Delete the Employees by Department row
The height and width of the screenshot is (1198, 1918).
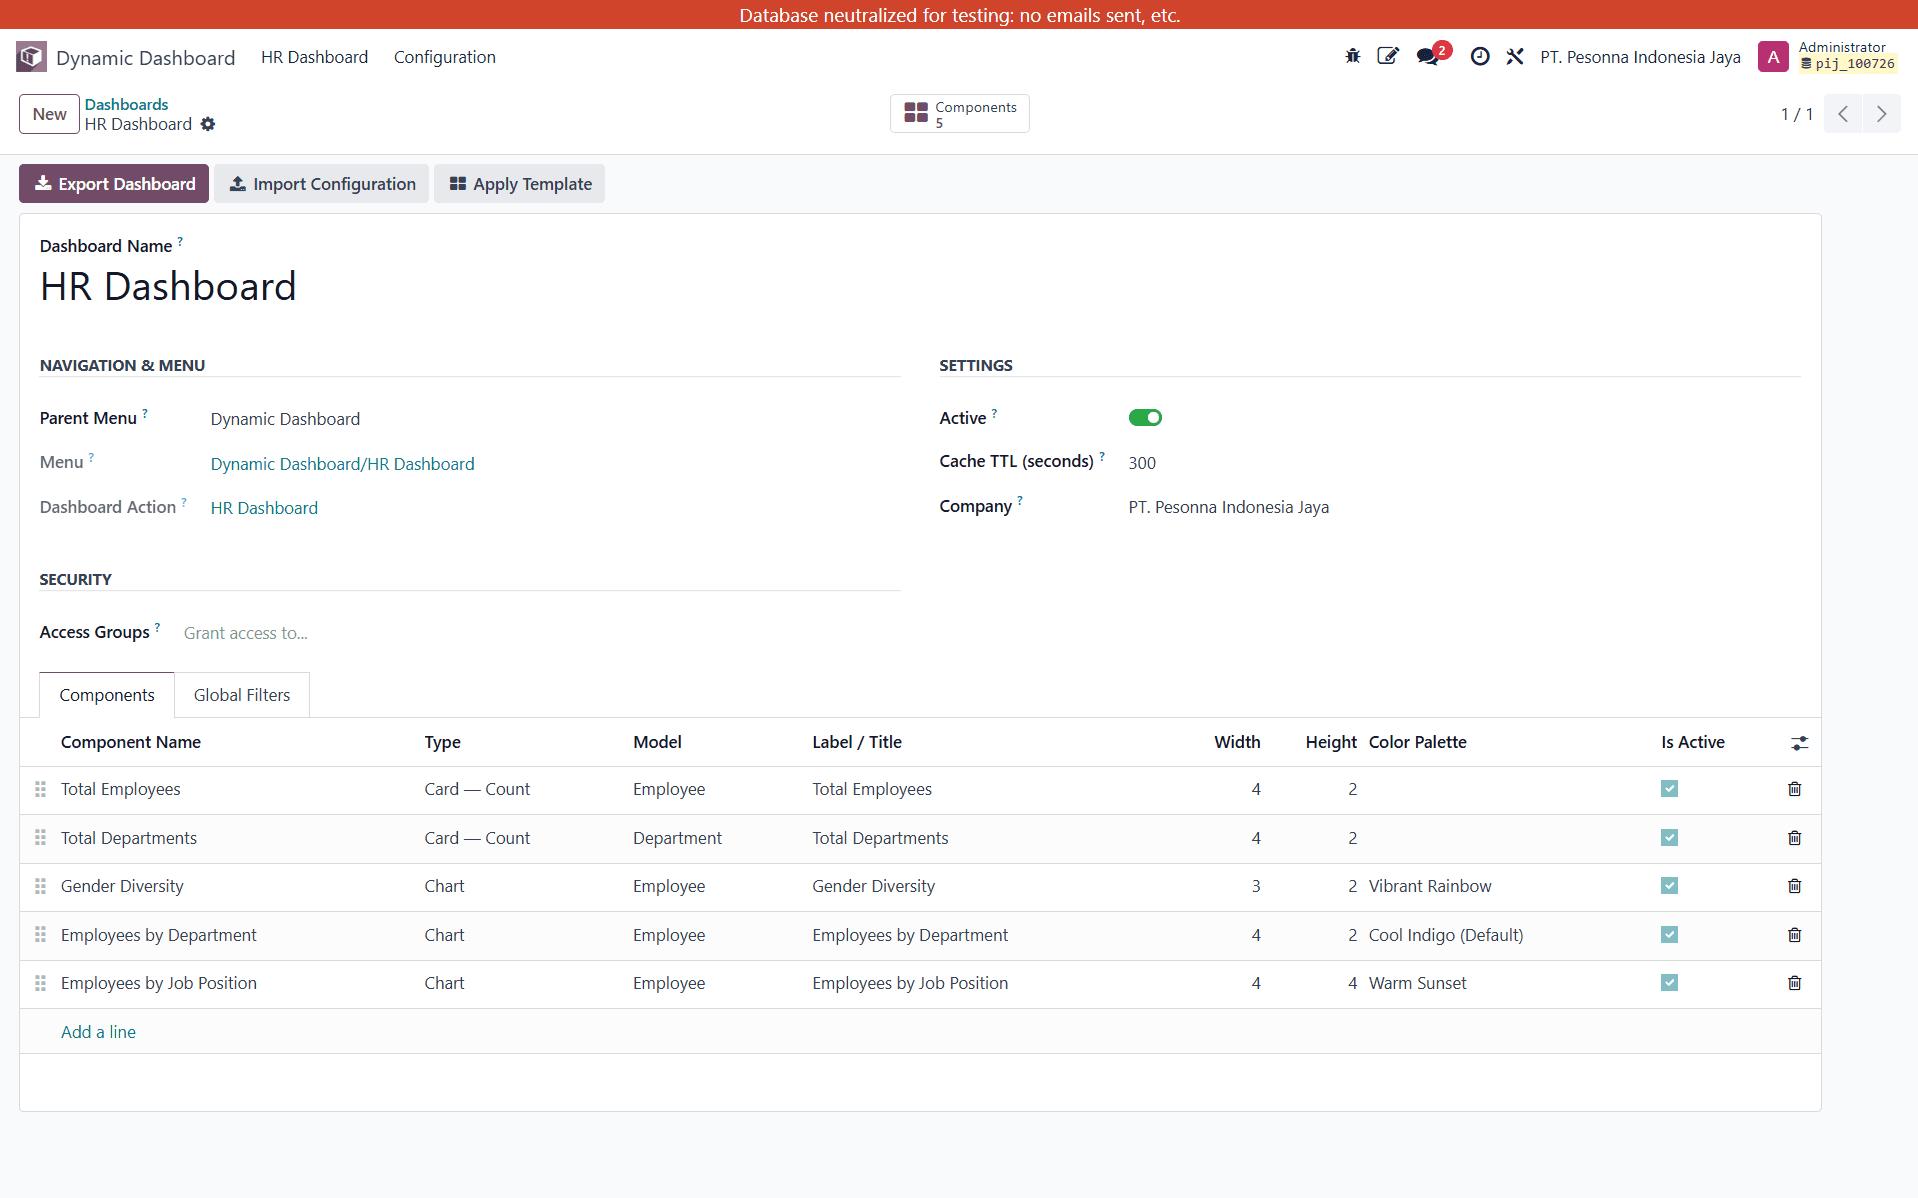pyautogui.click(x=1795, y=935)
